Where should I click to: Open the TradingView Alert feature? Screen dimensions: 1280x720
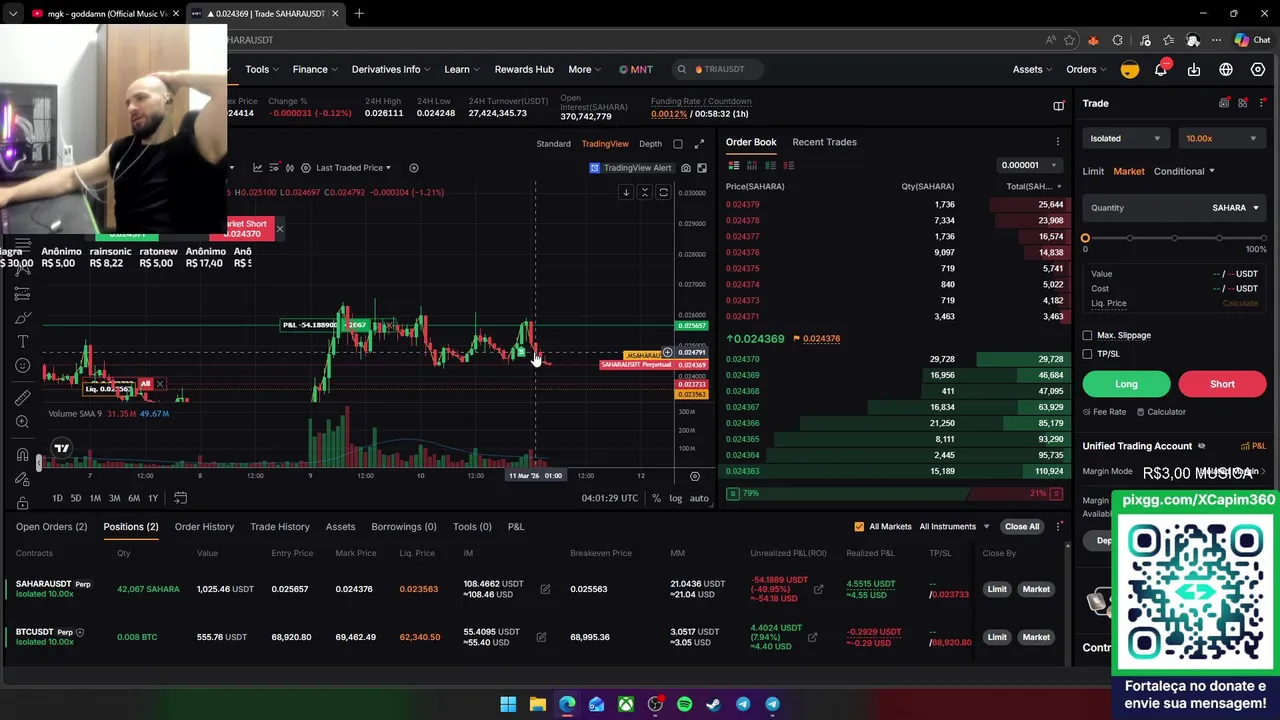630,168
